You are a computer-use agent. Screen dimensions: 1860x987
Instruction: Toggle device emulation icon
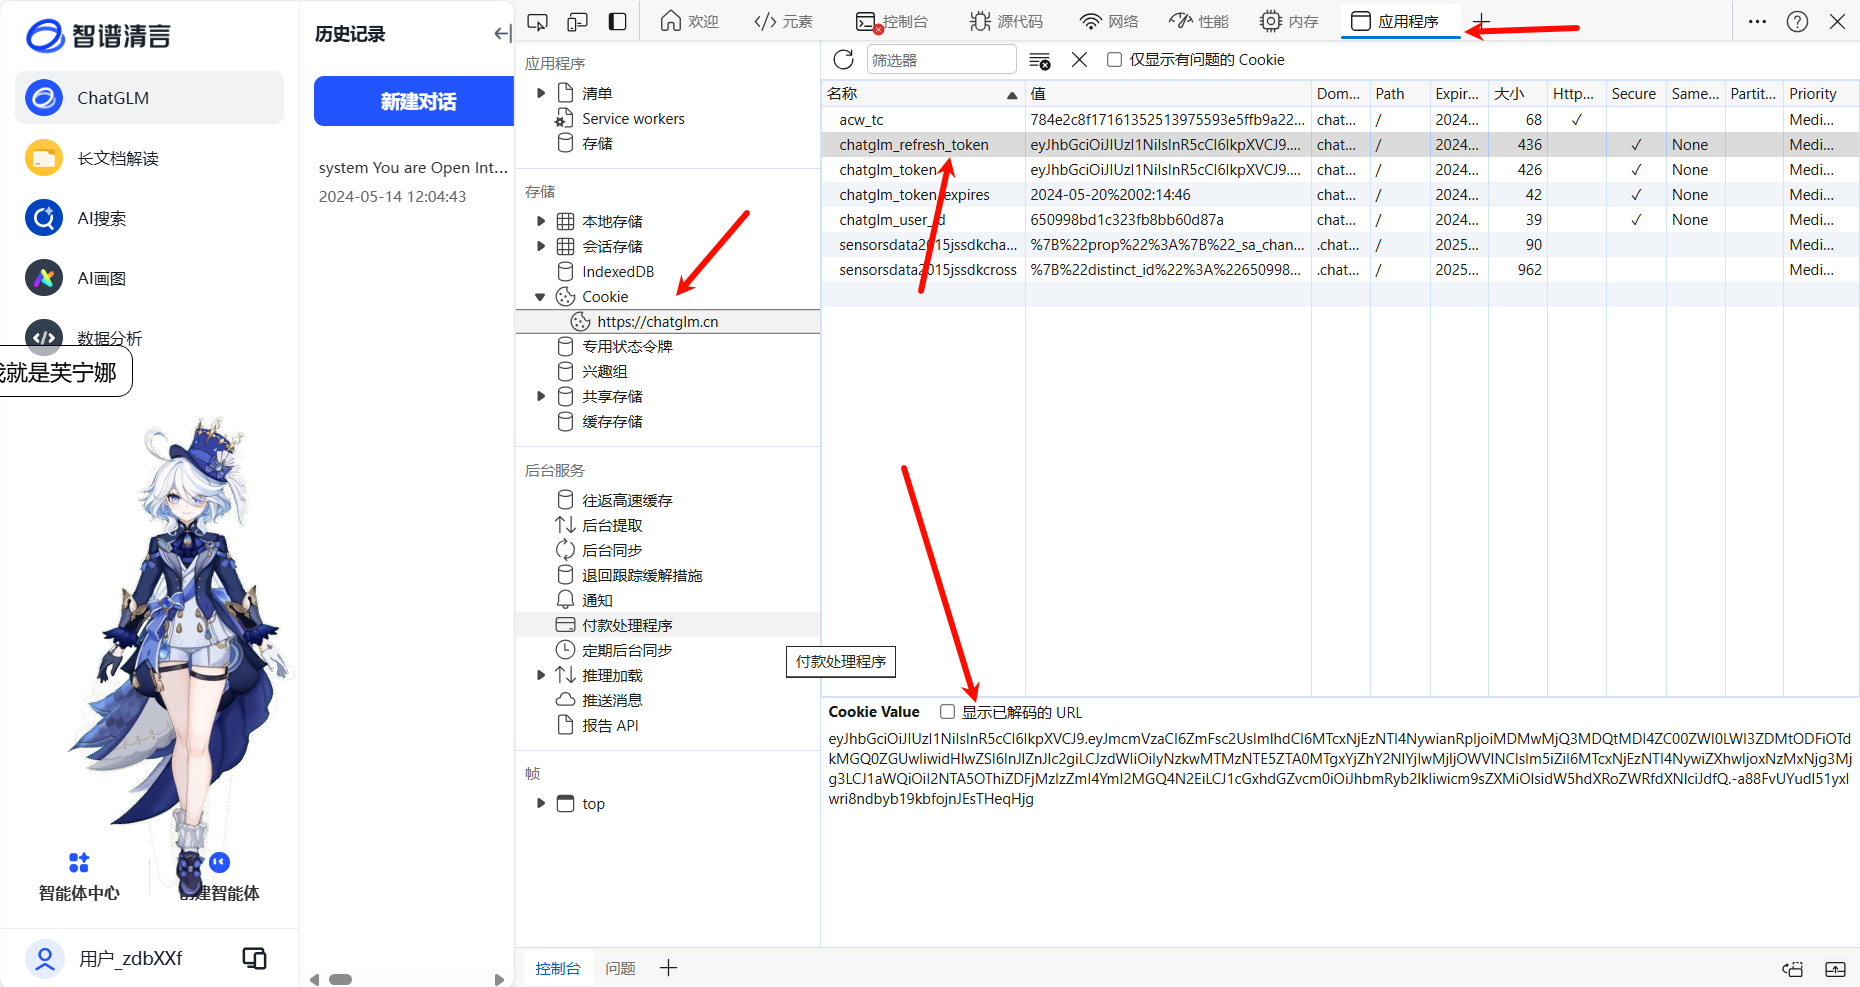click(x=577, y=21)
